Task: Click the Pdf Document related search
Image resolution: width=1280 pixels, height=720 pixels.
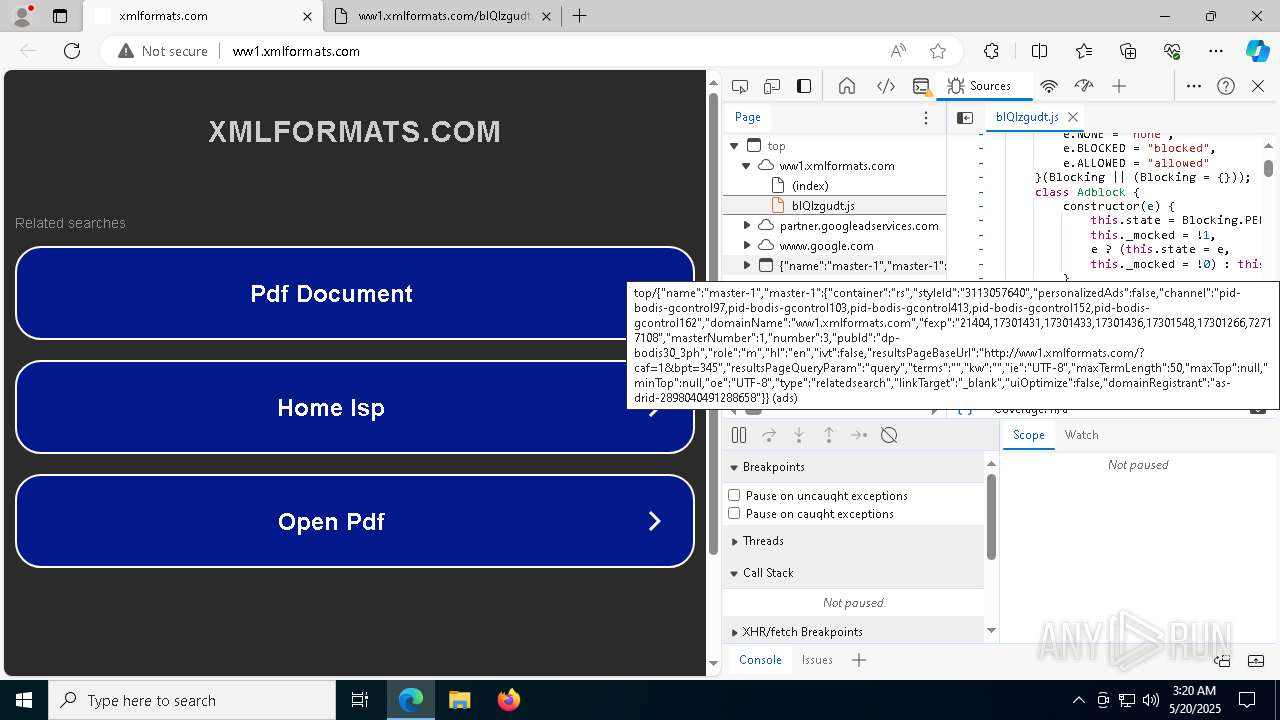Action: coord(355,293)
